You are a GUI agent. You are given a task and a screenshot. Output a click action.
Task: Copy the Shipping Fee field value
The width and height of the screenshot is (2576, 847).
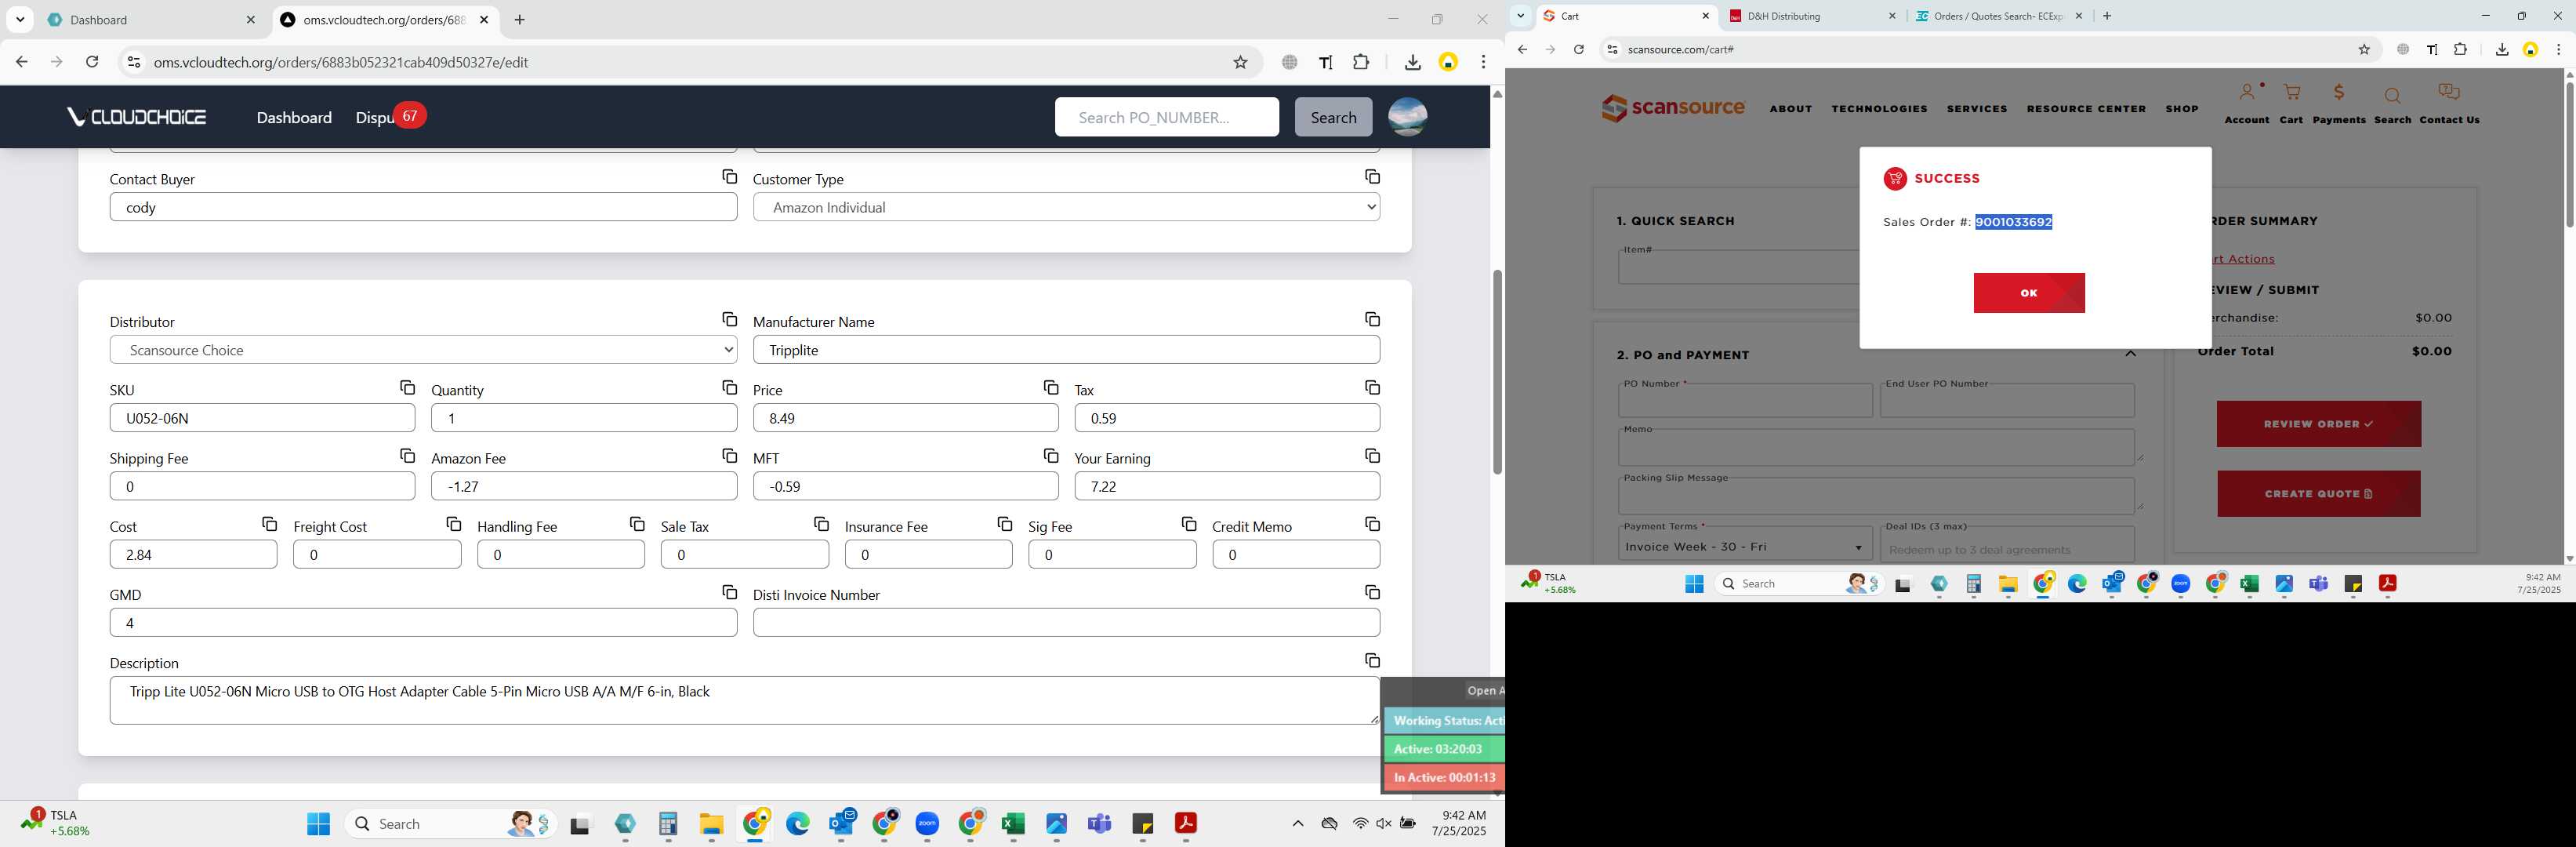407,456
